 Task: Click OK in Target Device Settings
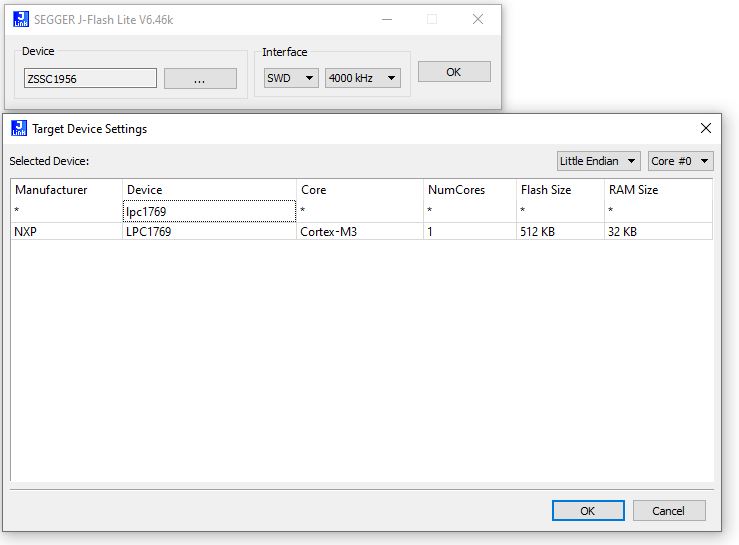click(x=588, y=511)
